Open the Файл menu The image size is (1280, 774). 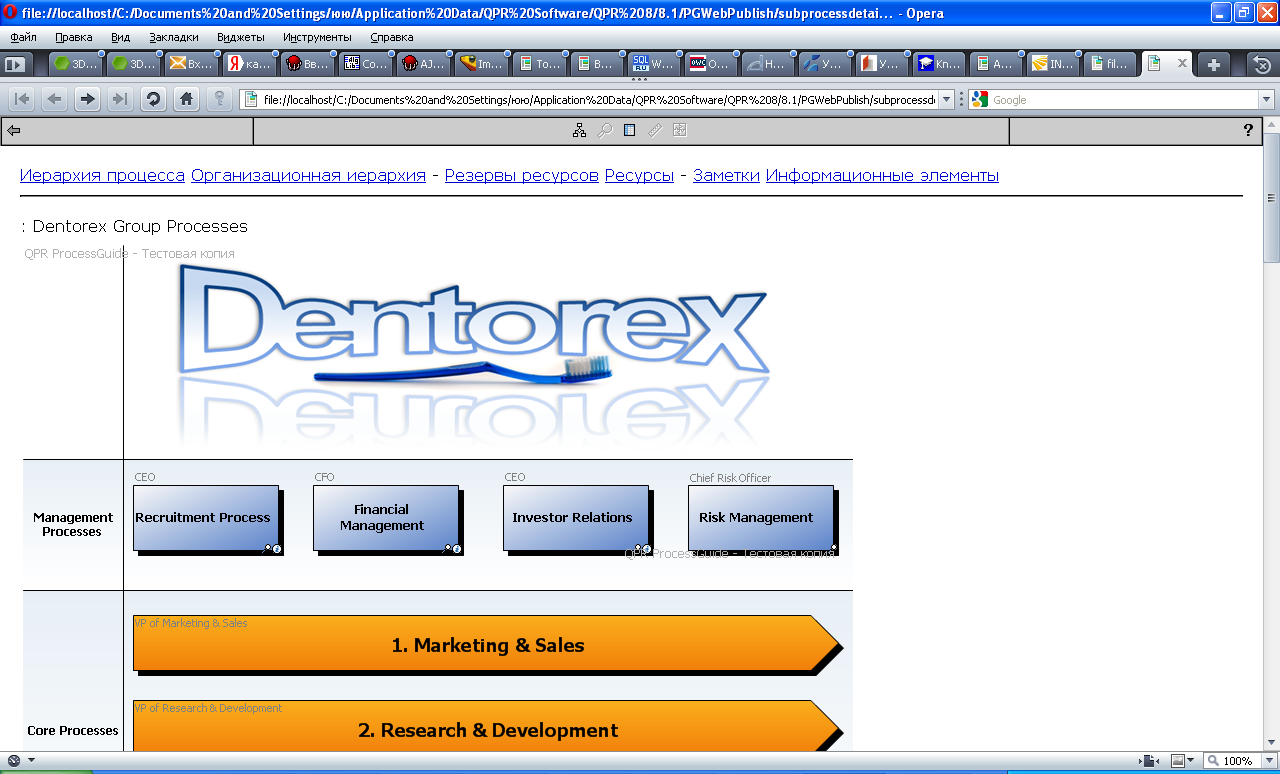(23, 37)
